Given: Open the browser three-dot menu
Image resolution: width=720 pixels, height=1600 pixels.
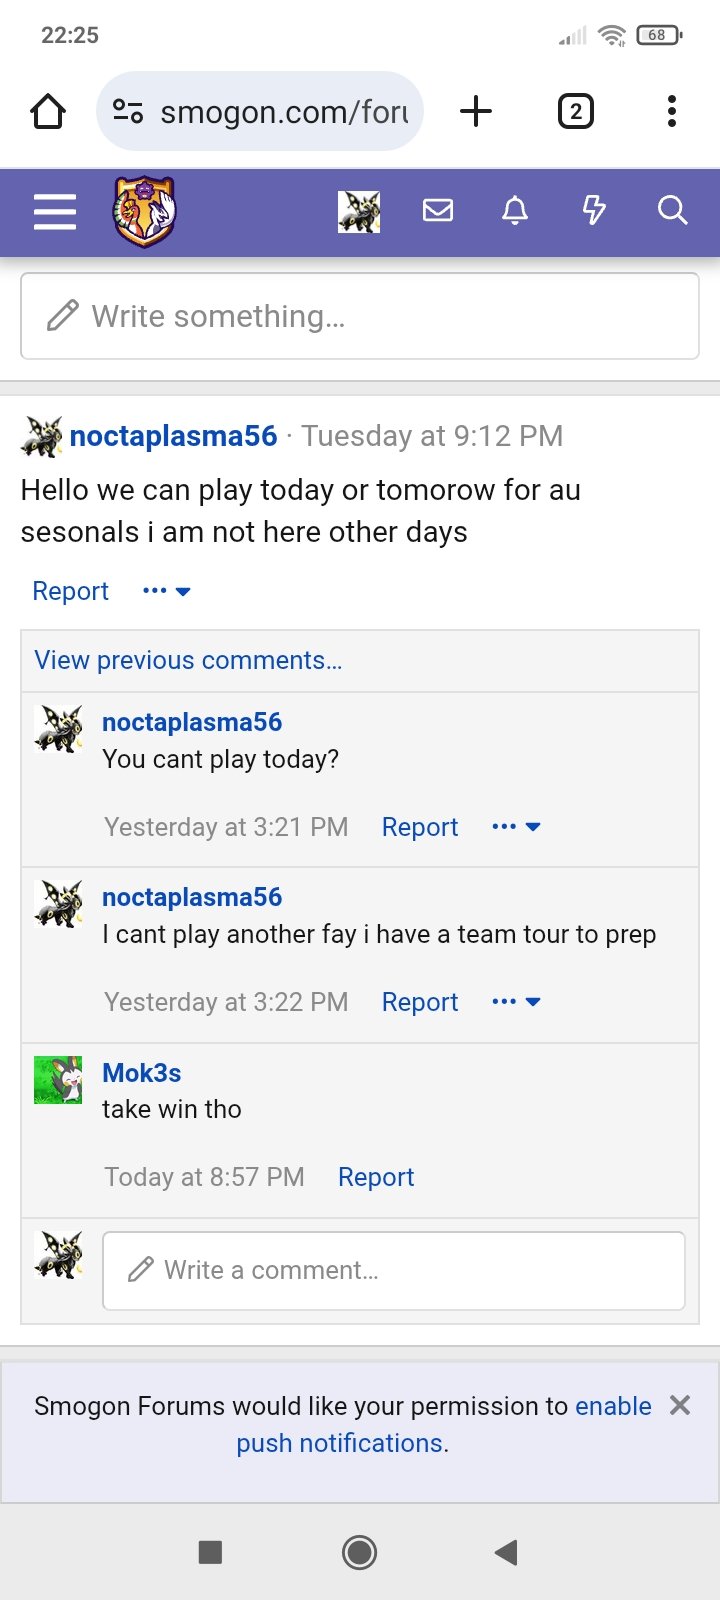Looking at the screenshot, I should click(x=672, y=111).
